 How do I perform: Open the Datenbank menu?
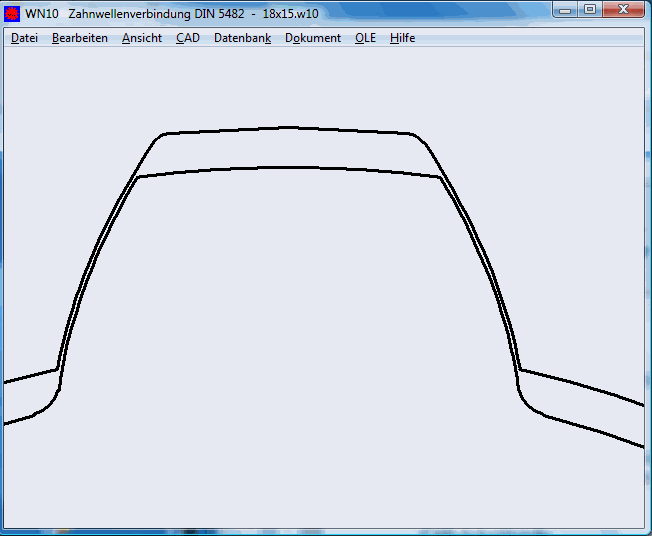pos(242,38)
